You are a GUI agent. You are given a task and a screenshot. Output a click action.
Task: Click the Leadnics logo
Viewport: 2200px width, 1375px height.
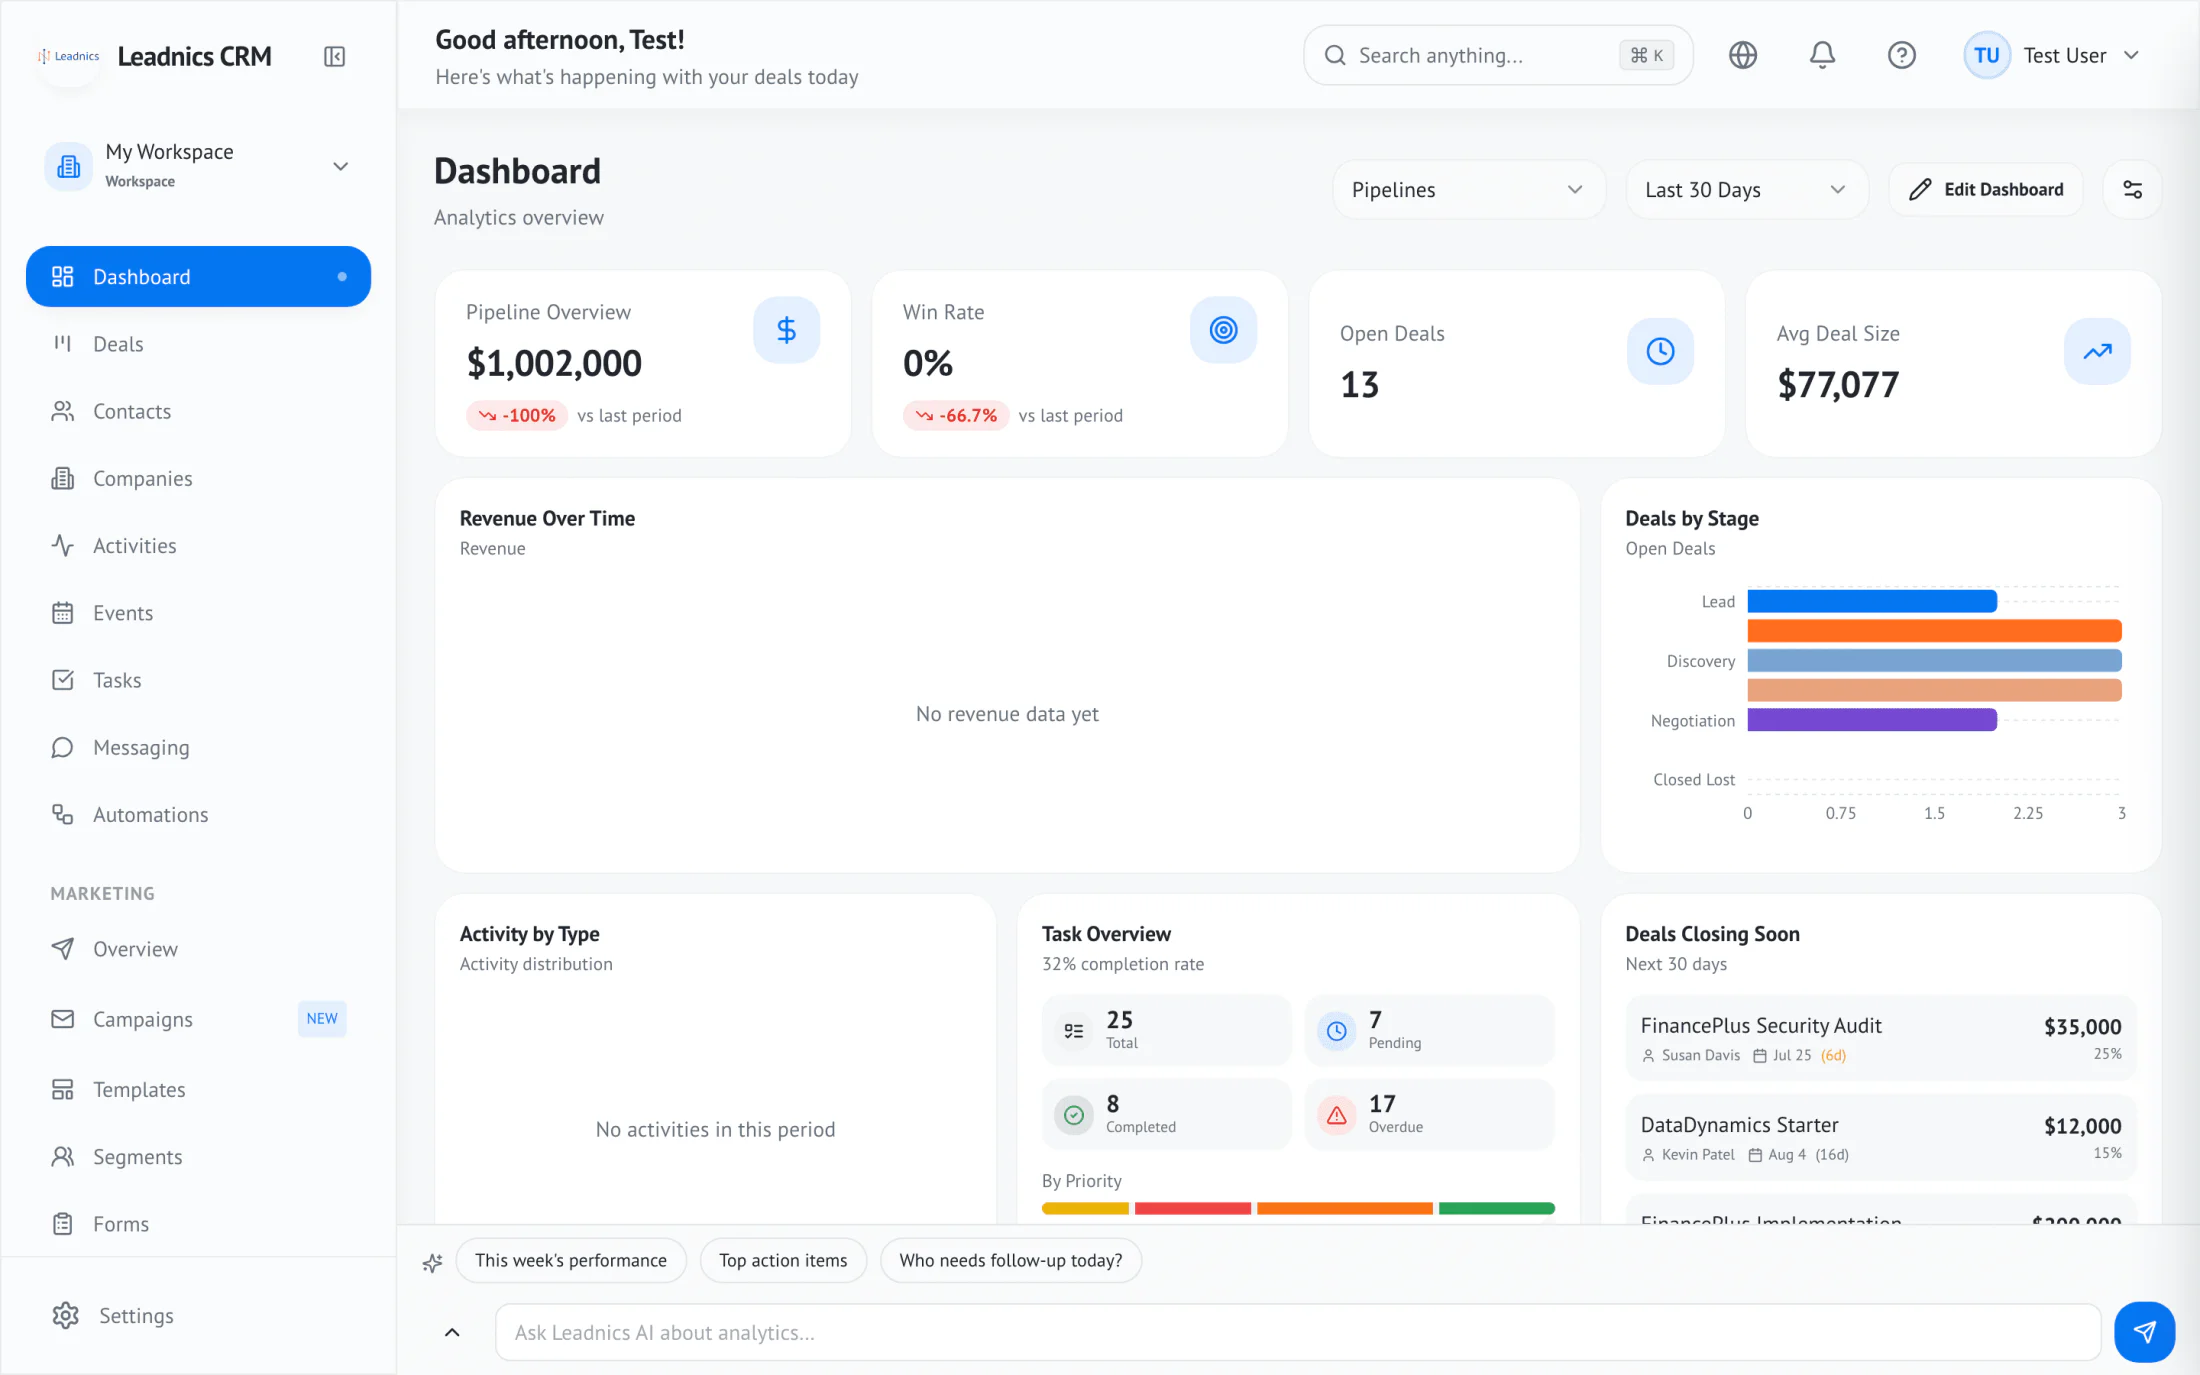coord(69,57)
